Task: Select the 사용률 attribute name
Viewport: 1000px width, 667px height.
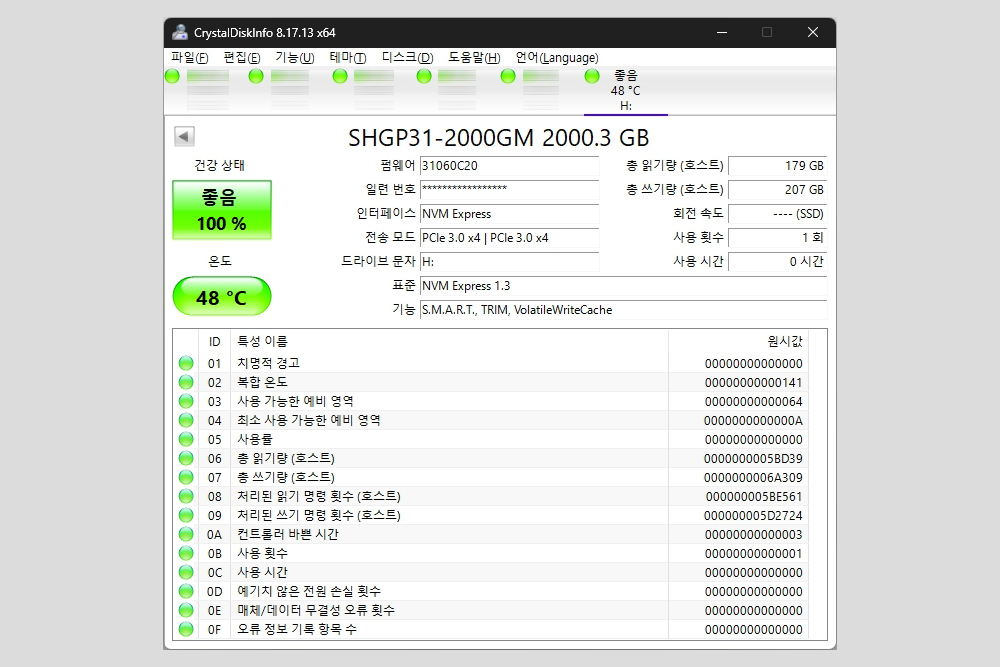Action: click(x=254, y=439)
